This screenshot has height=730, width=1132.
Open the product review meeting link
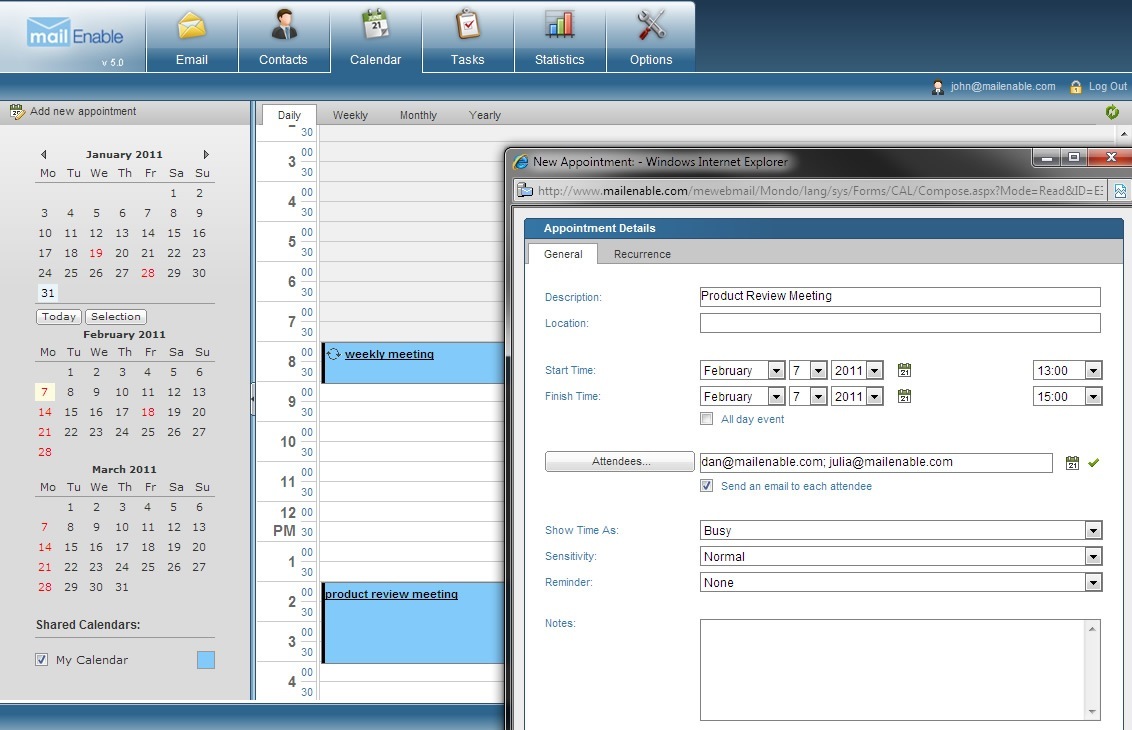click(391, 594)
